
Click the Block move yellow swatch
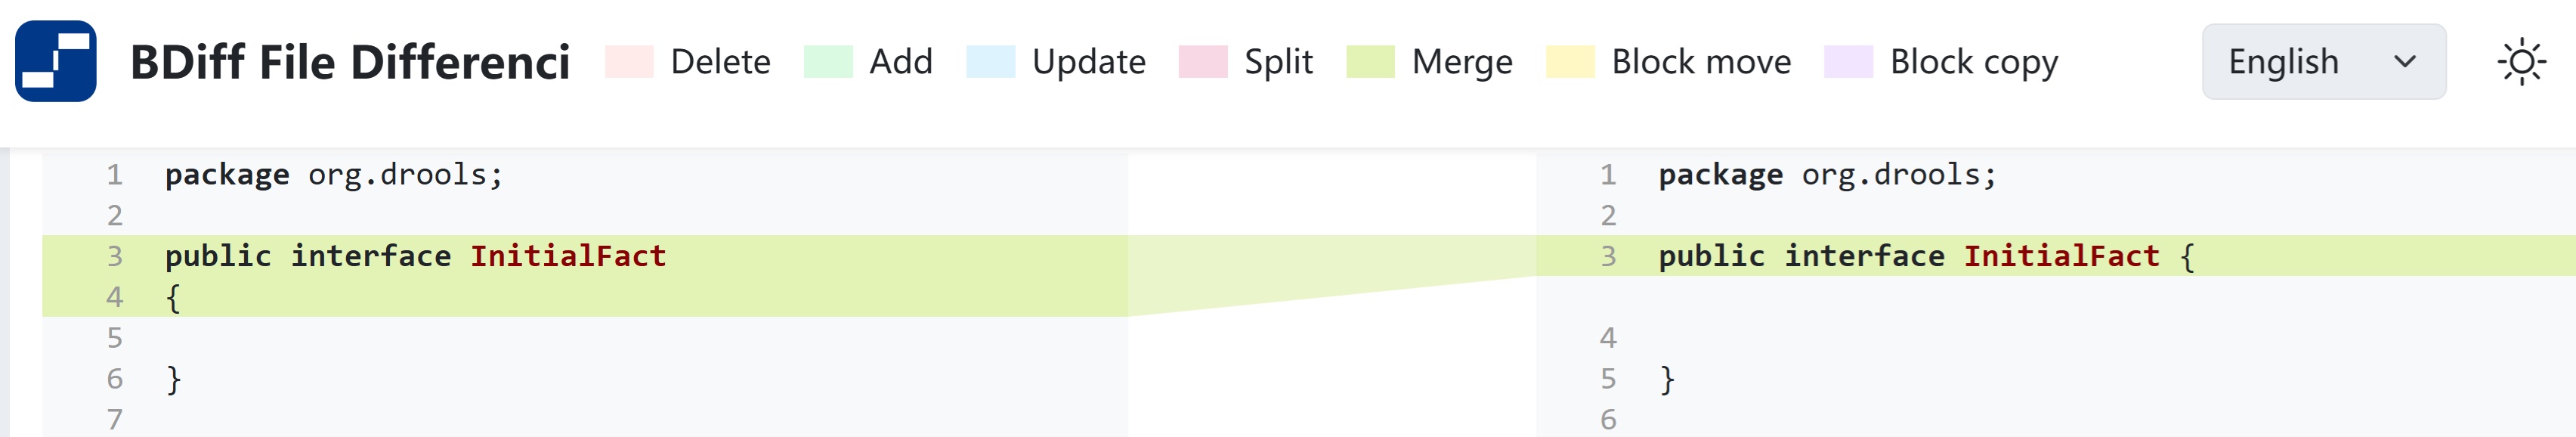tap(1569, 62)
